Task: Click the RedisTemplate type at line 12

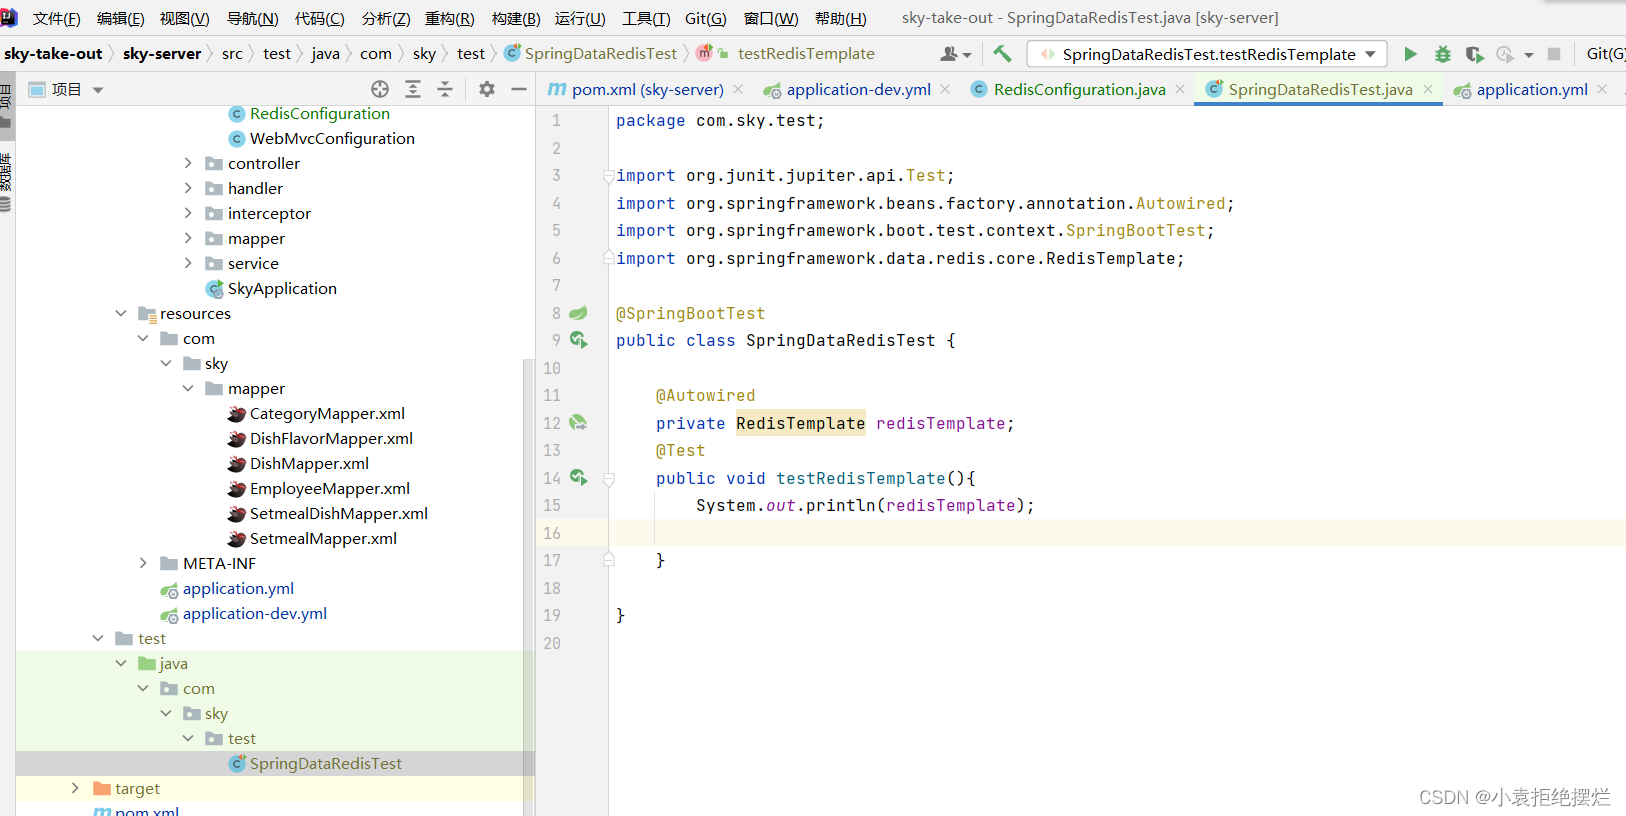Action: (800, 423)
